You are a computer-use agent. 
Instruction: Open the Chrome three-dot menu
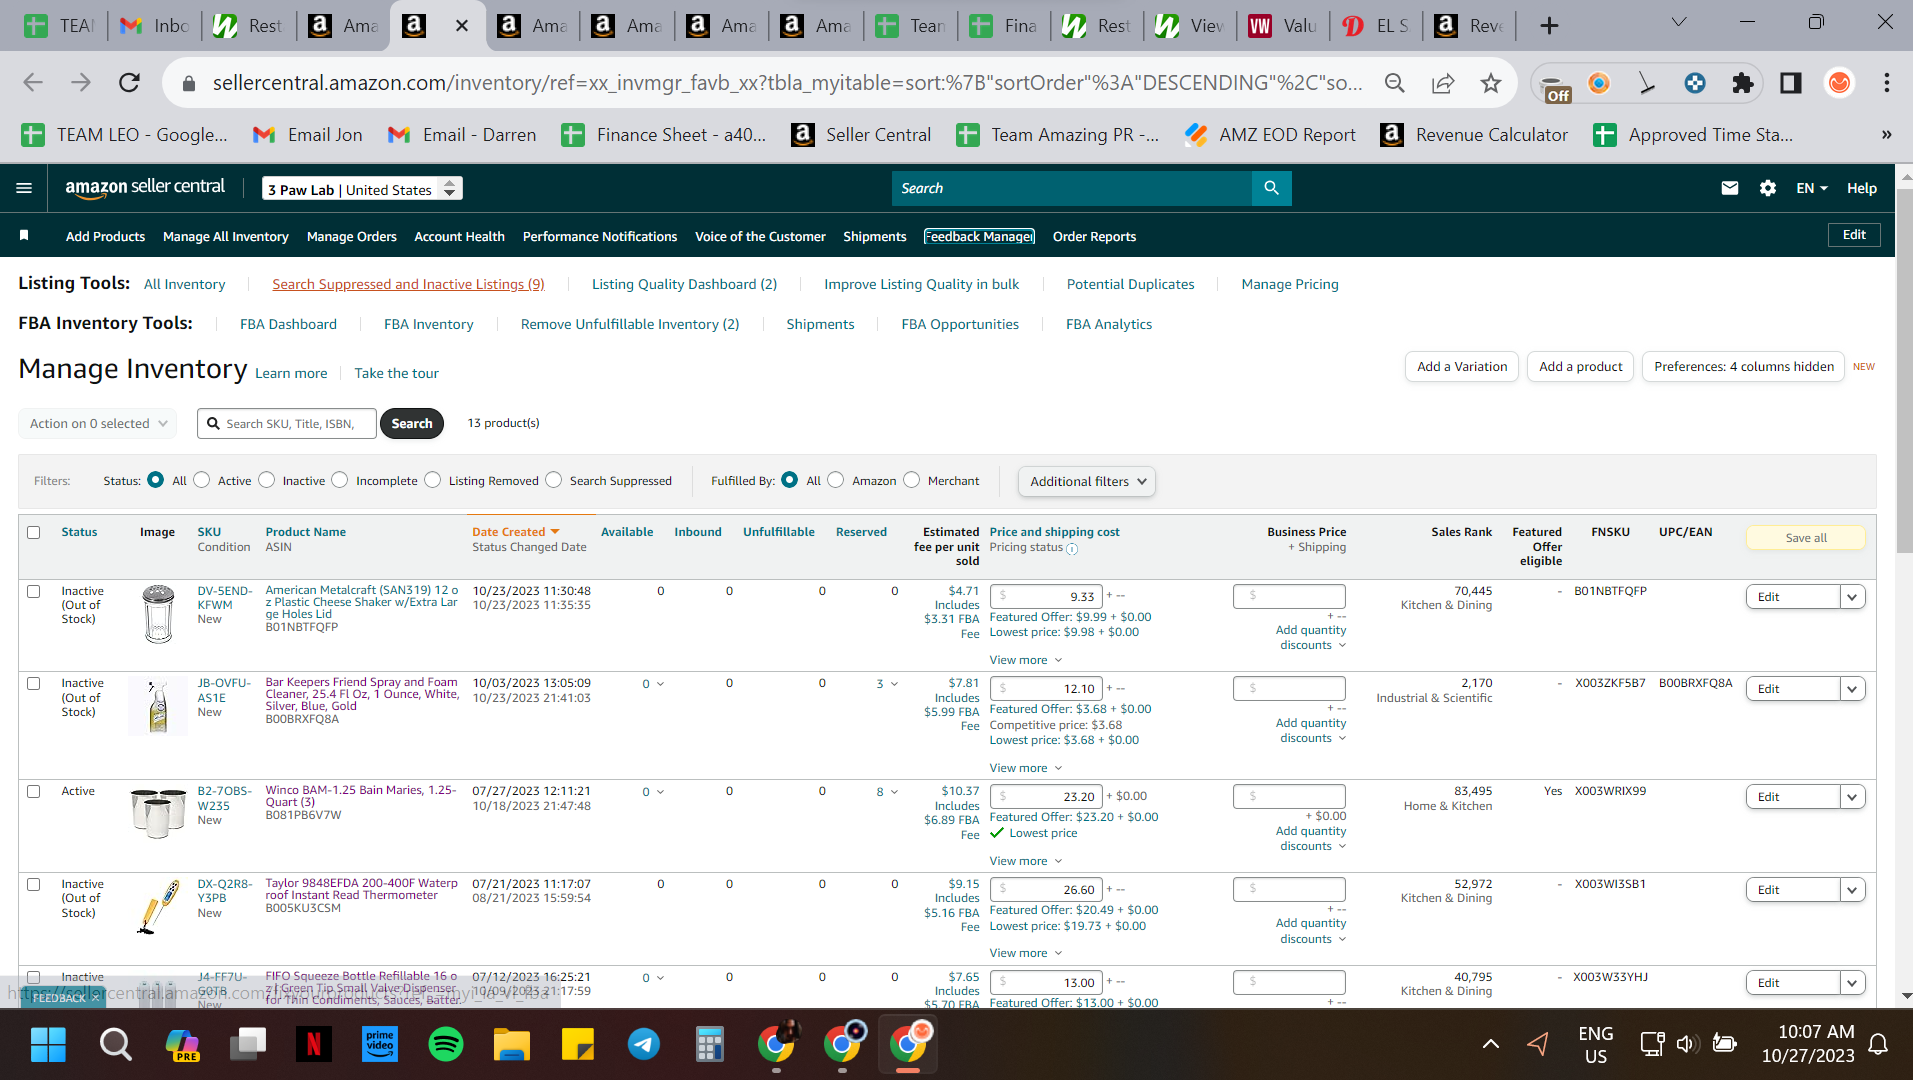pos(1887,83)
